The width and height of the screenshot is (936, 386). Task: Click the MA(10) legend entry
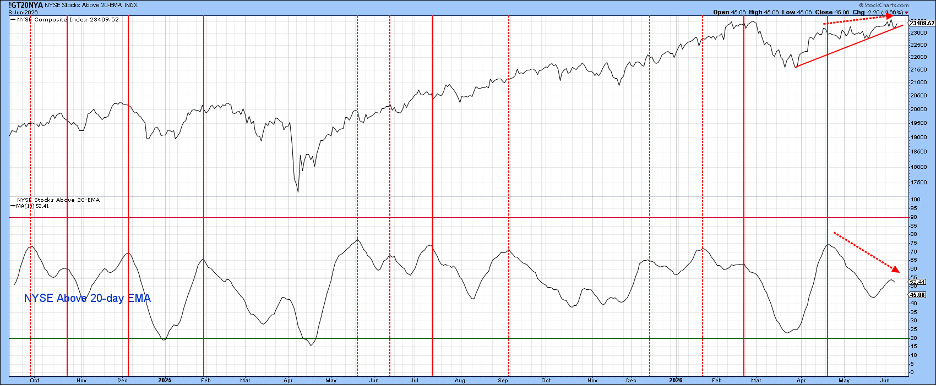30,206
